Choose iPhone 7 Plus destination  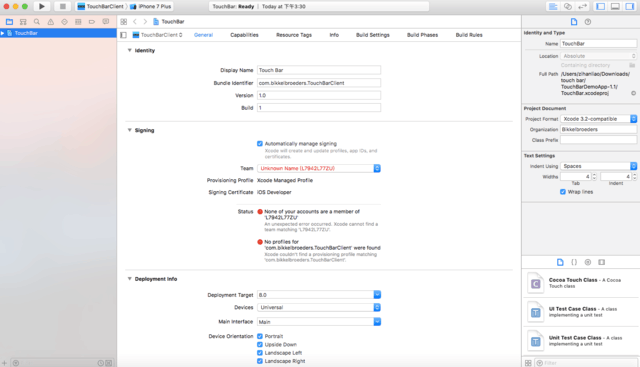click(x=151, y=7)
